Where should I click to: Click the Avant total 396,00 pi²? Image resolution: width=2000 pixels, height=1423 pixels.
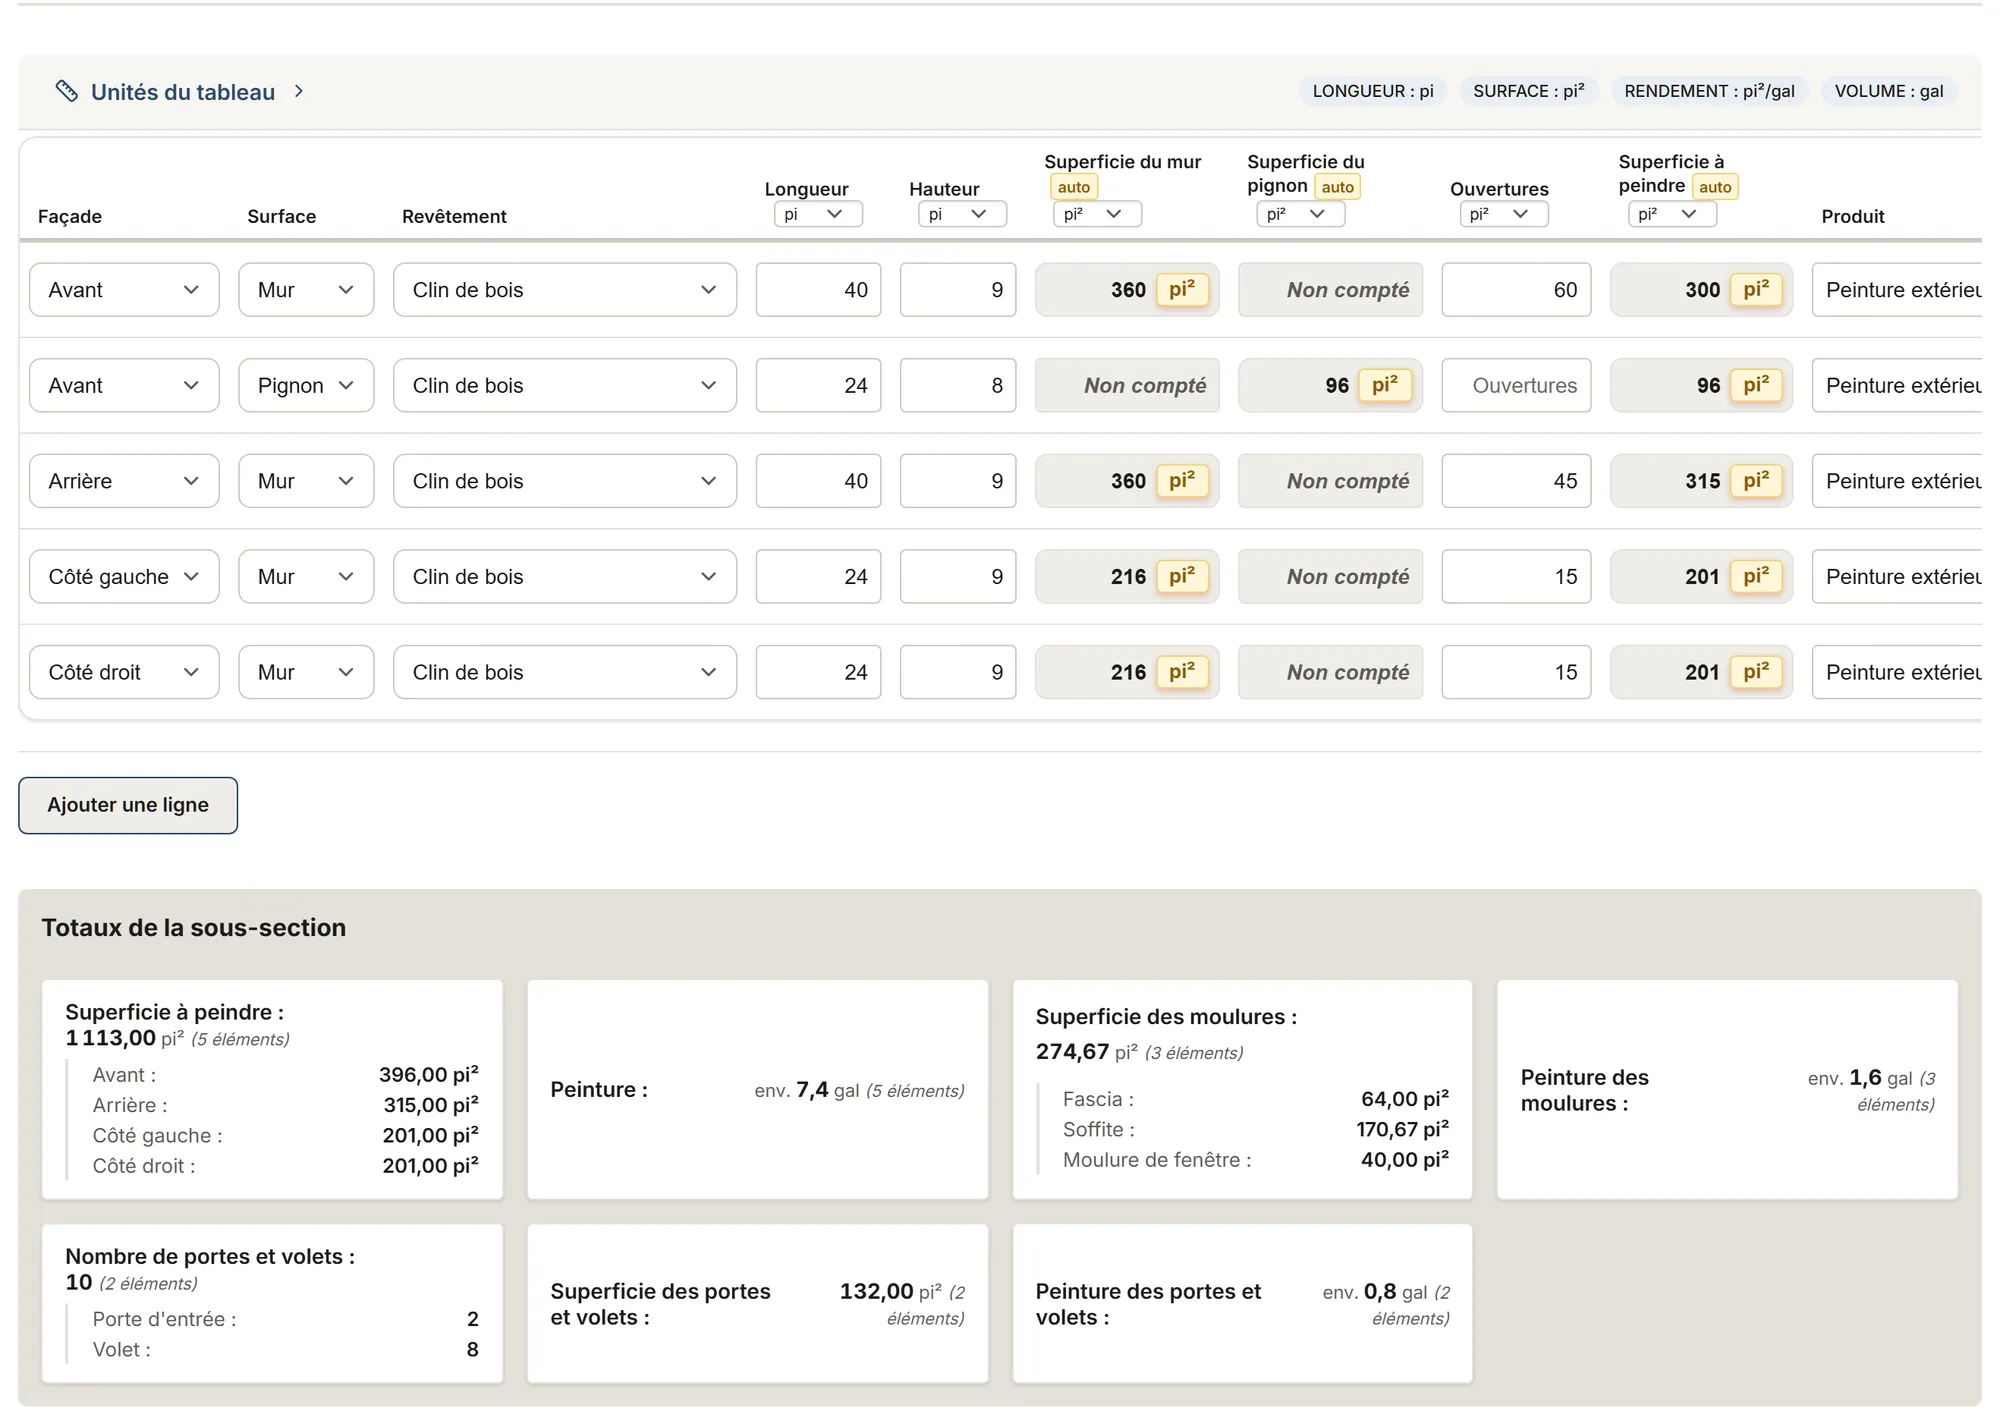click(428, 1075)
